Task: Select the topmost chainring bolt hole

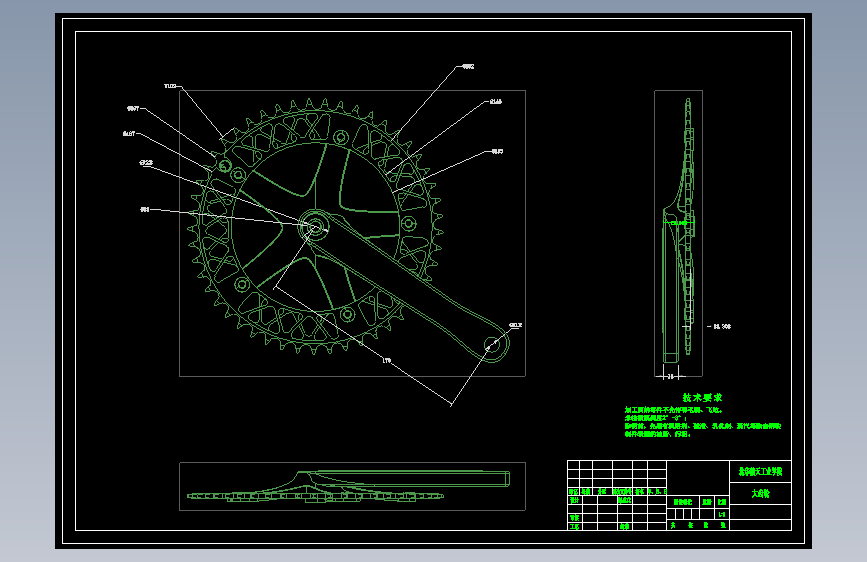Action: pyautogui.click(x=341, y=136)
